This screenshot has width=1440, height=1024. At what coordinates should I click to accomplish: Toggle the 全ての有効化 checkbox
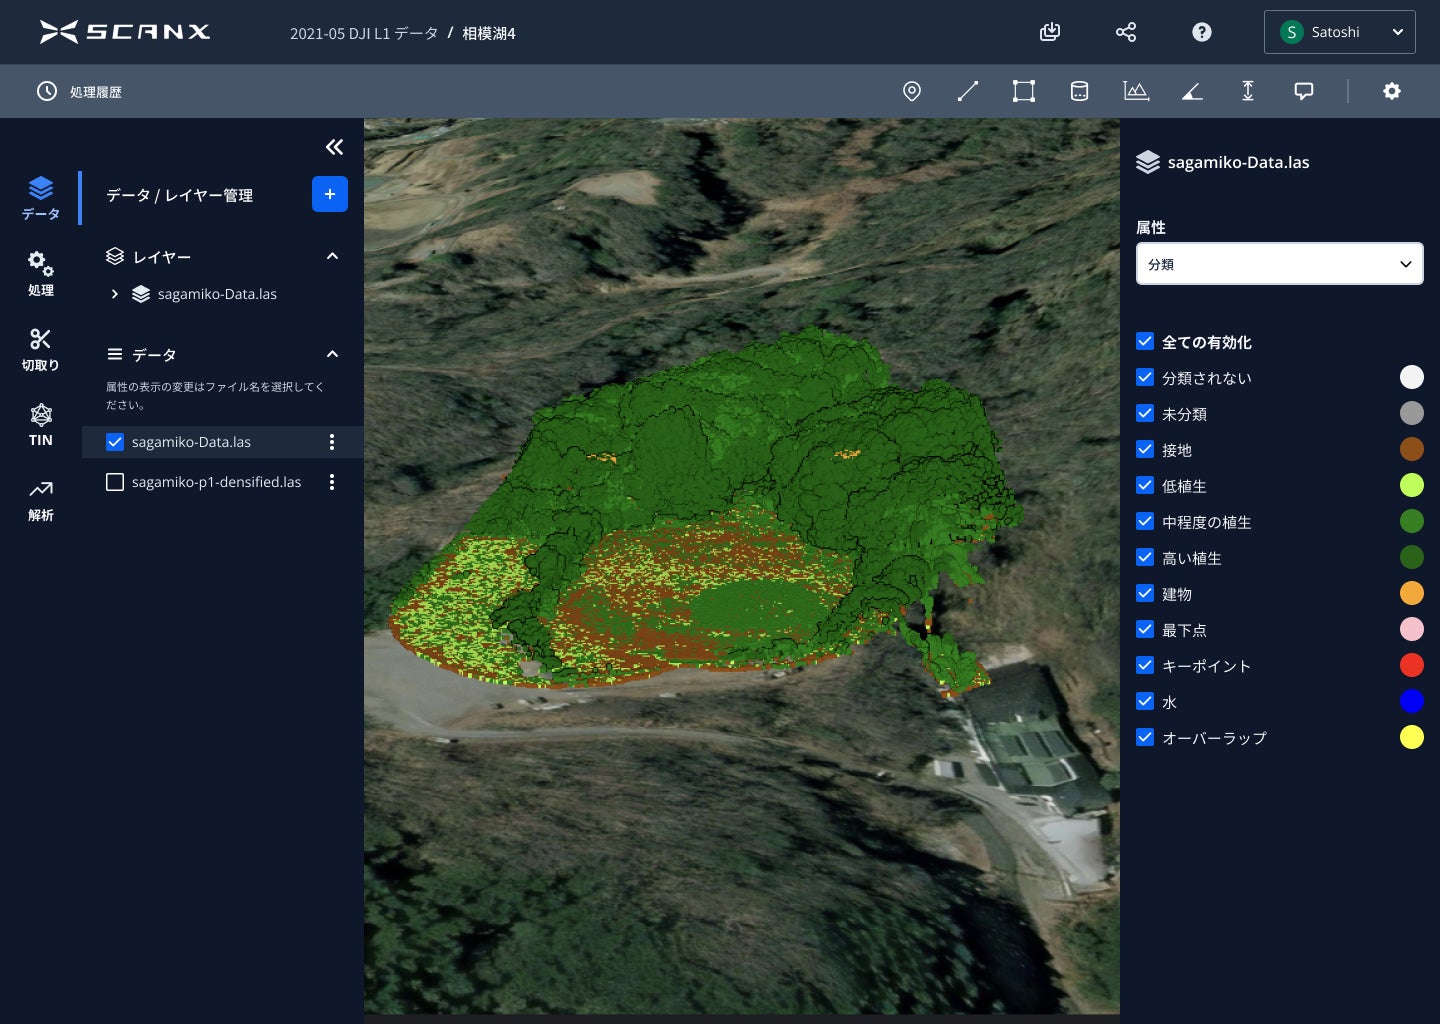point(1145,342)
